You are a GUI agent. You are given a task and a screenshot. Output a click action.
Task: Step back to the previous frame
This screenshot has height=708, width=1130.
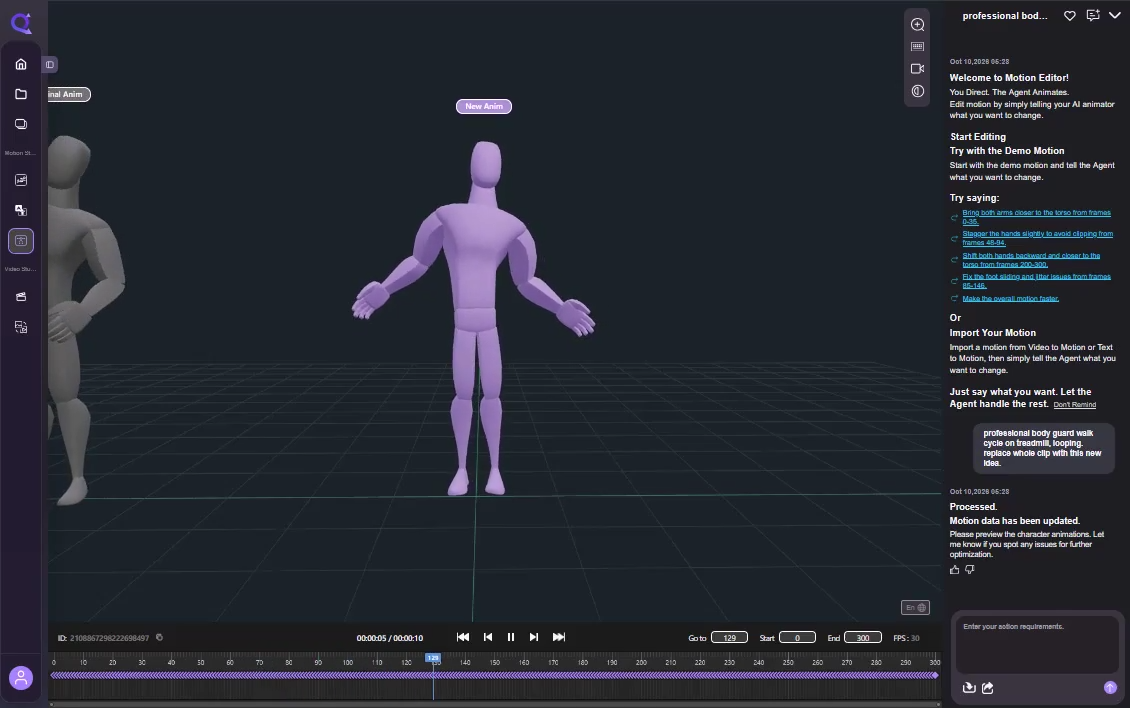pyautogui.click(x=488, y=637)
